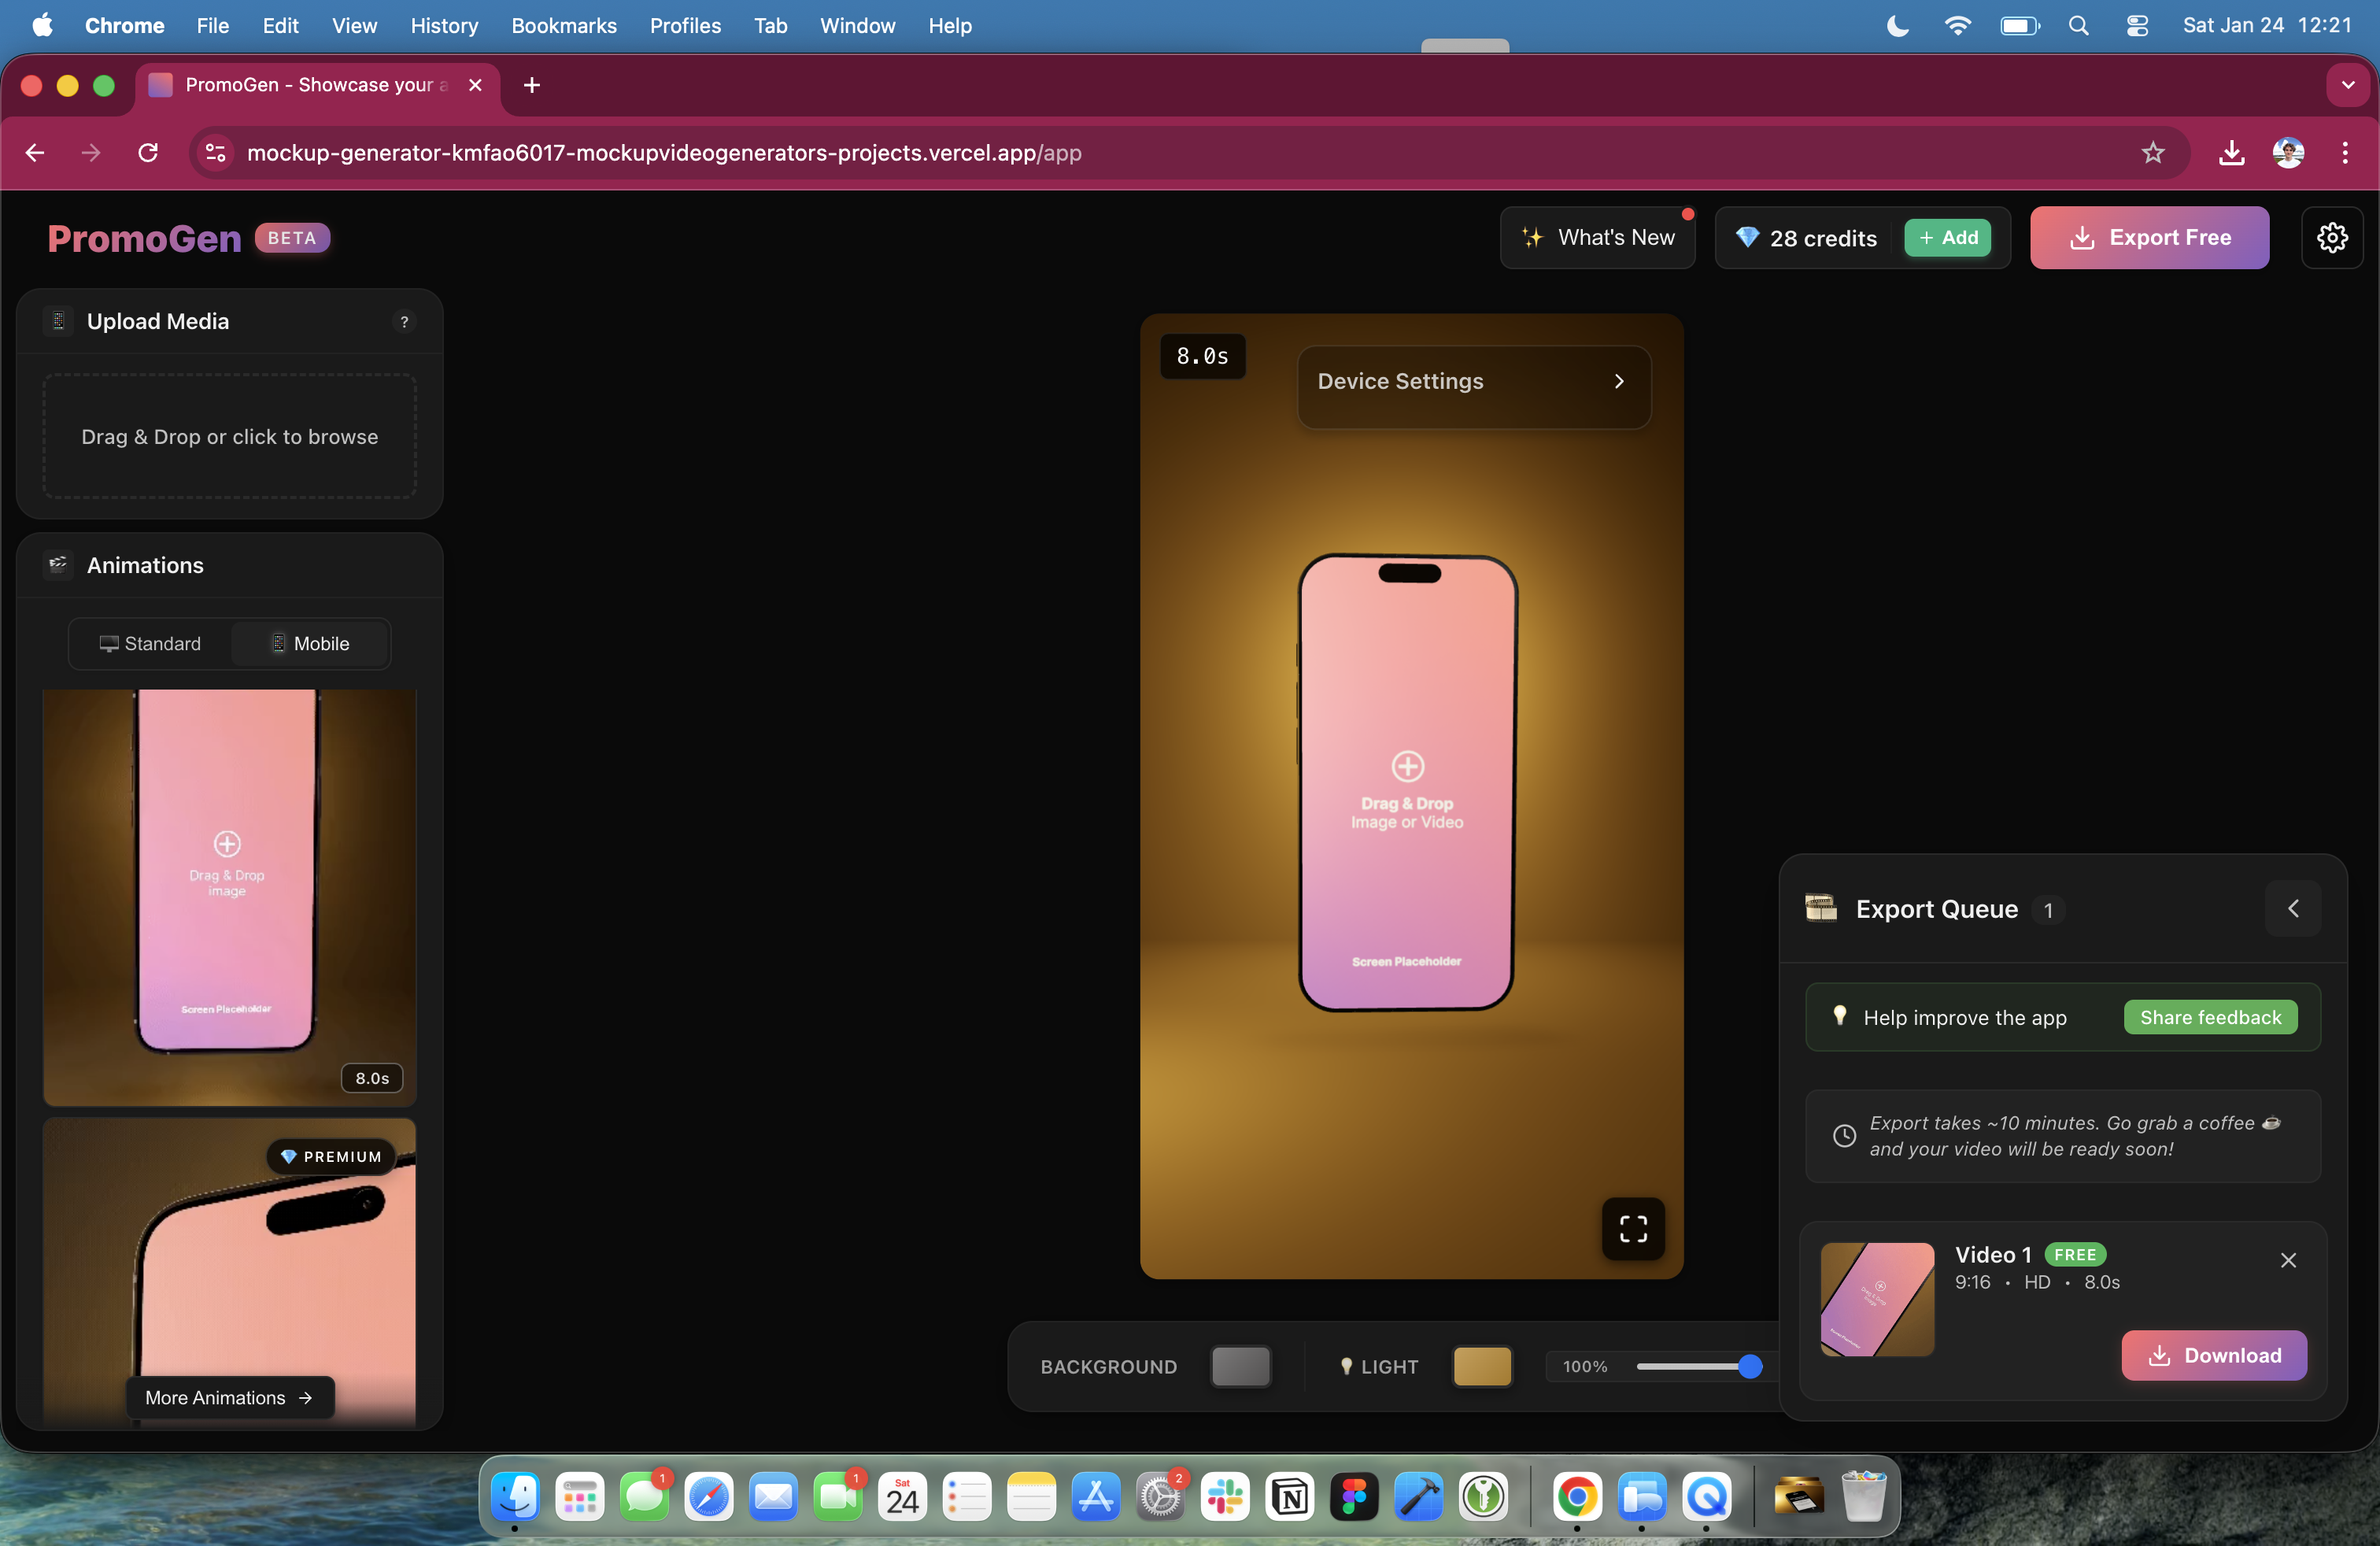This screenshot has width=2380, height=1546.
Task: Switch to the Standard animations toggle
Action: click(x=151, y=643)
